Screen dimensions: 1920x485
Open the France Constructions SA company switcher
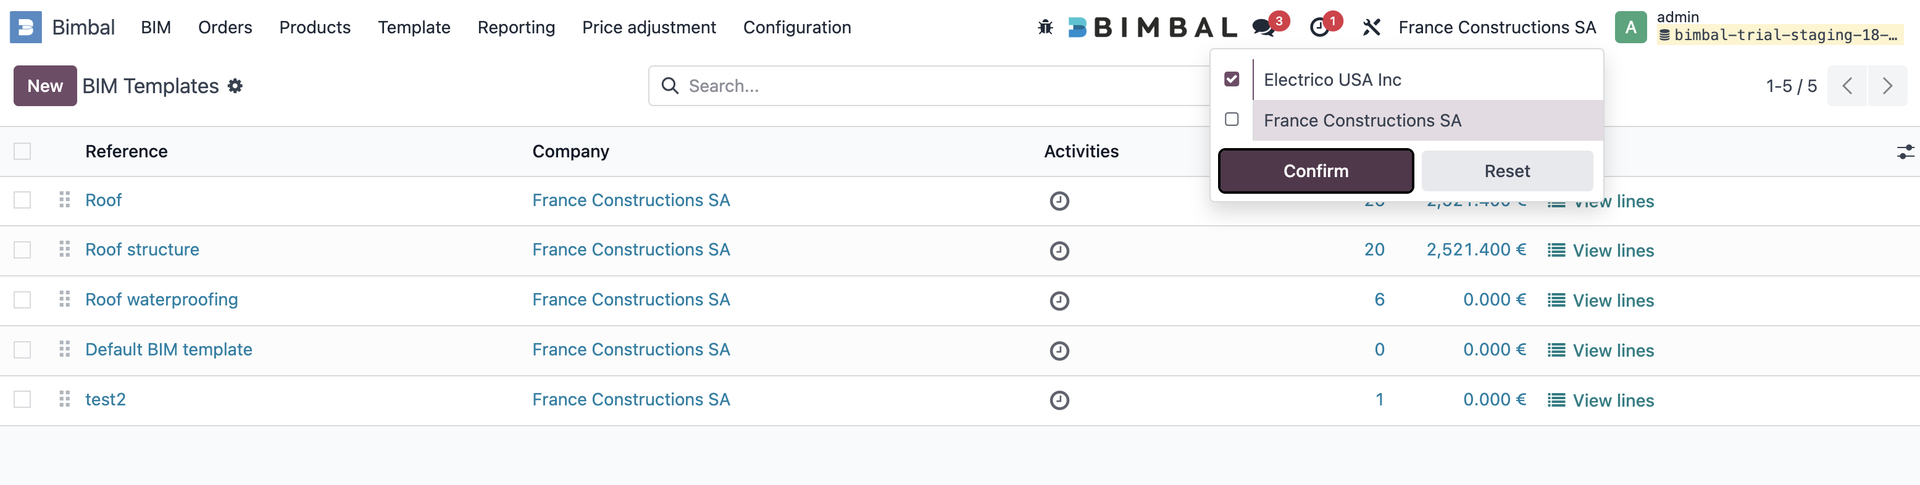1496,27
